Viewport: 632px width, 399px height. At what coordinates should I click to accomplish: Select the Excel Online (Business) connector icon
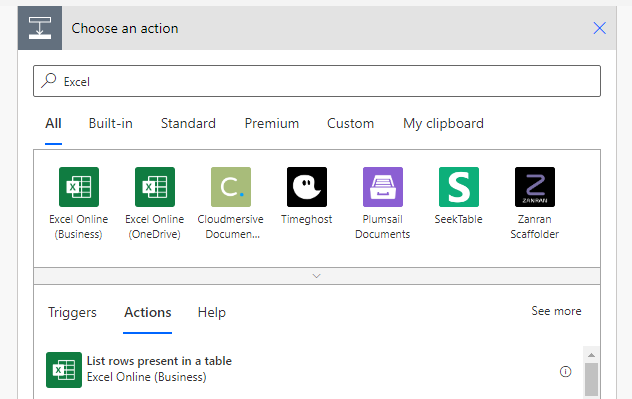pos(79,187)
